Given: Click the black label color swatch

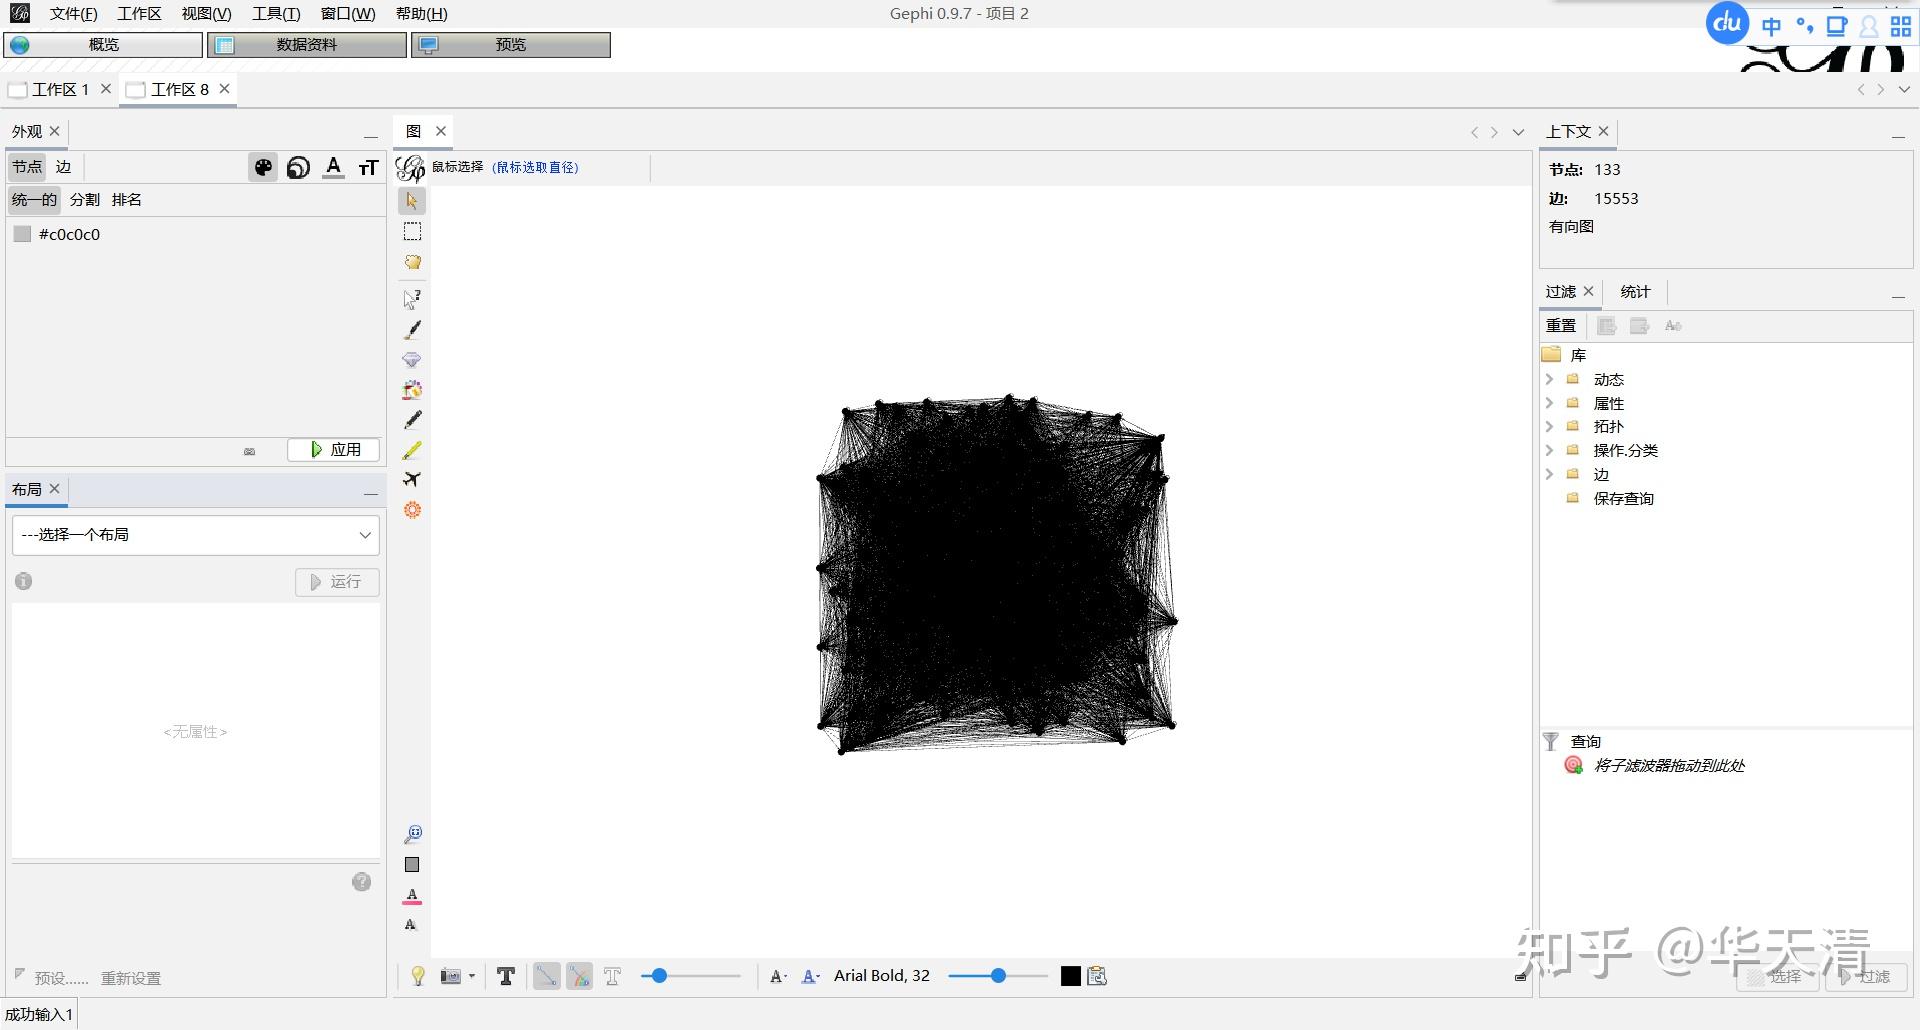Looking at the screenshot, I should click(x=1070, y=977).
